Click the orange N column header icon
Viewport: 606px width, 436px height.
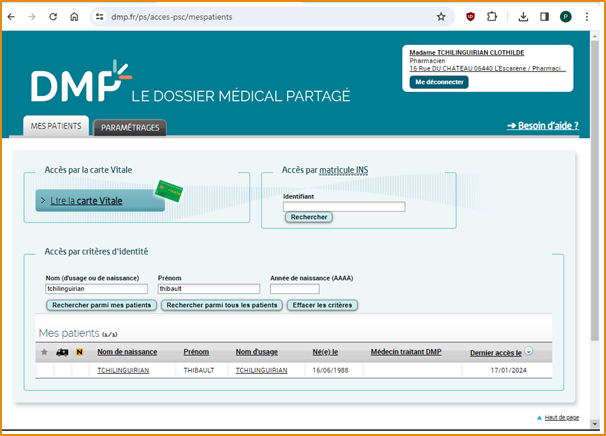click(79, 352)
